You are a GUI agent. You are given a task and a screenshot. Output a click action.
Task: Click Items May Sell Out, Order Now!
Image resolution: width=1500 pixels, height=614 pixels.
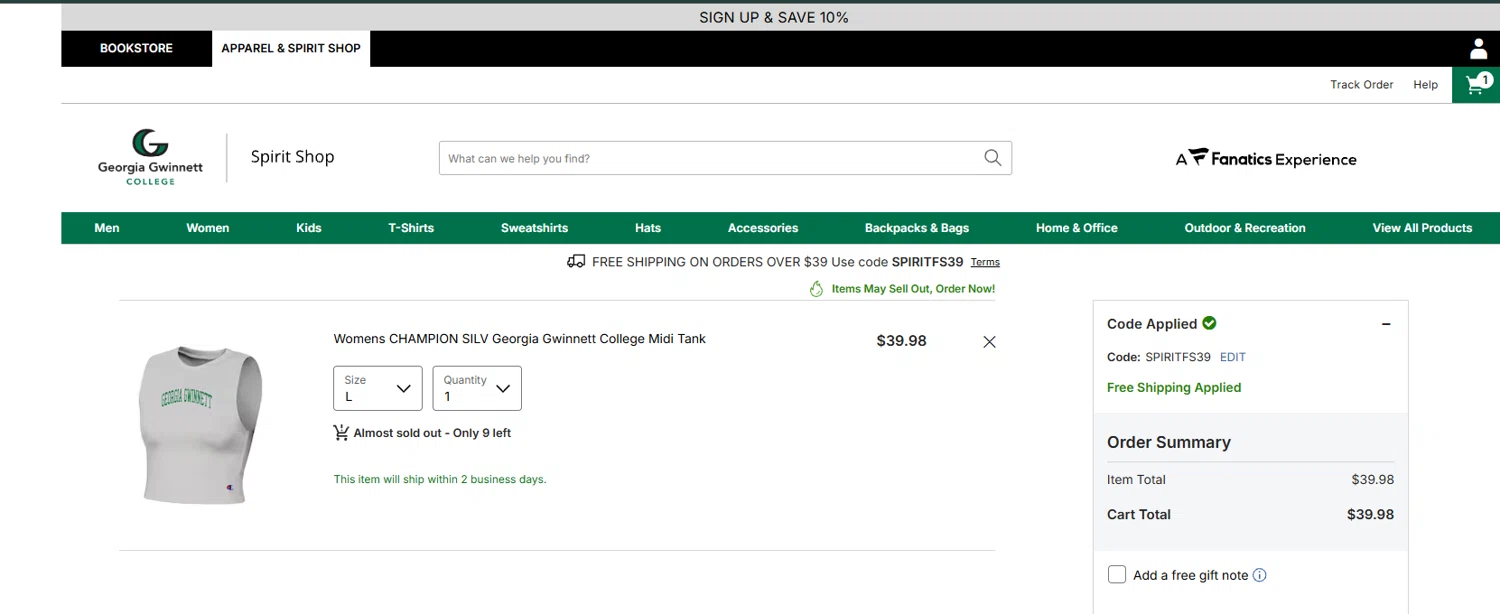(913, 289)
